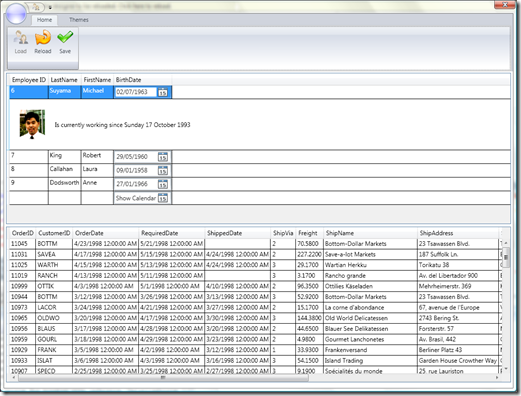Click the ShippedDate column header
Screen dimensions: 521x396
pos(237,233)
